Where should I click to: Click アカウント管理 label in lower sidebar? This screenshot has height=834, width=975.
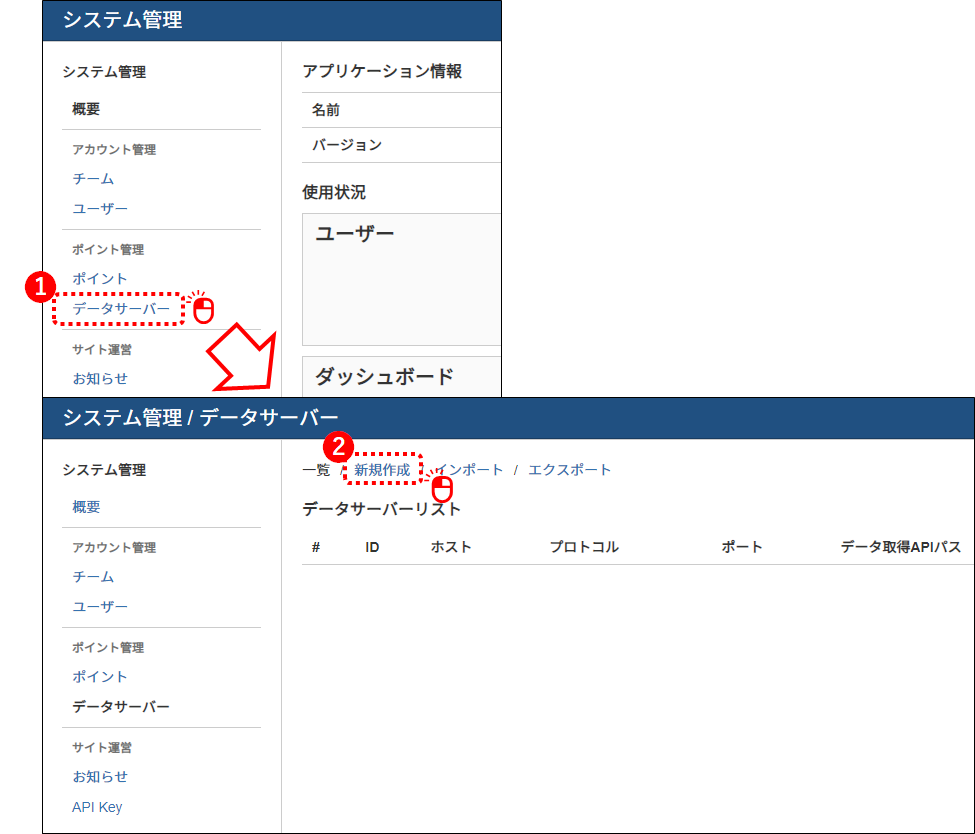(x=114, y=547)
